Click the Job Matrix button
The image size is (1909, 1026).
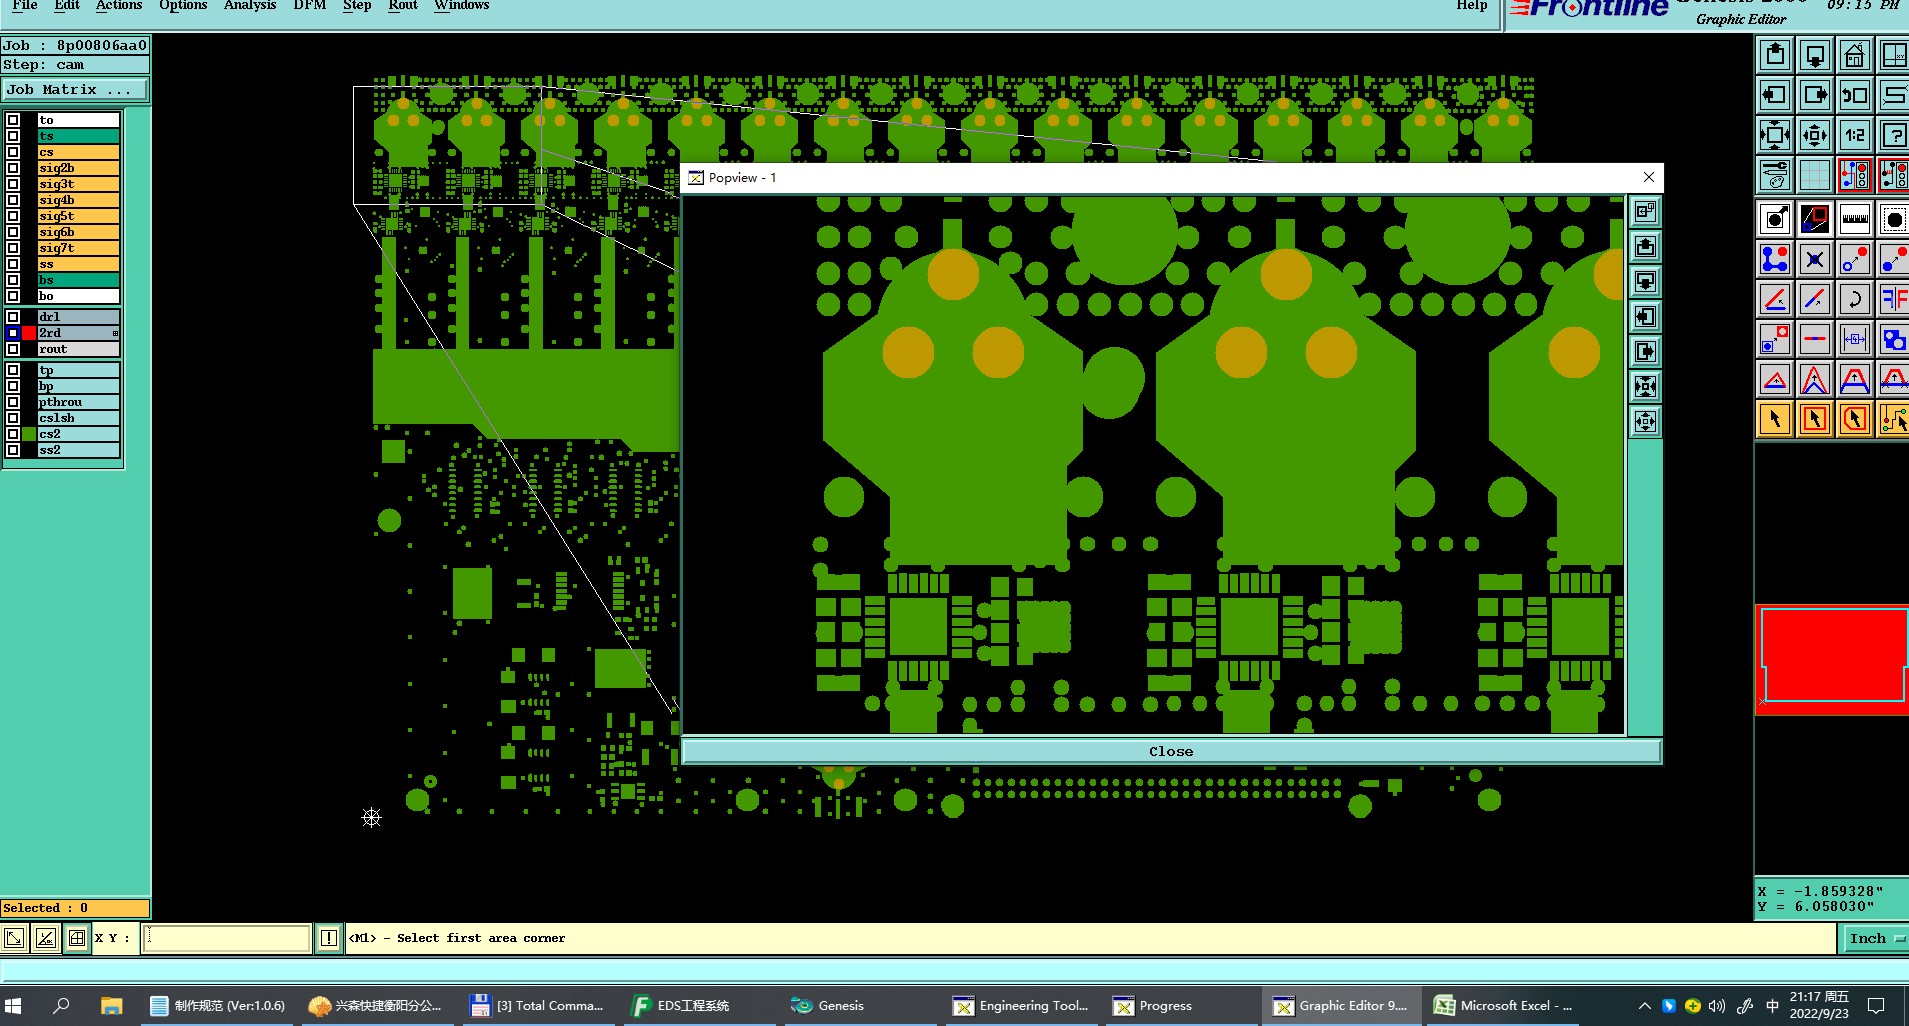point(74,90)
